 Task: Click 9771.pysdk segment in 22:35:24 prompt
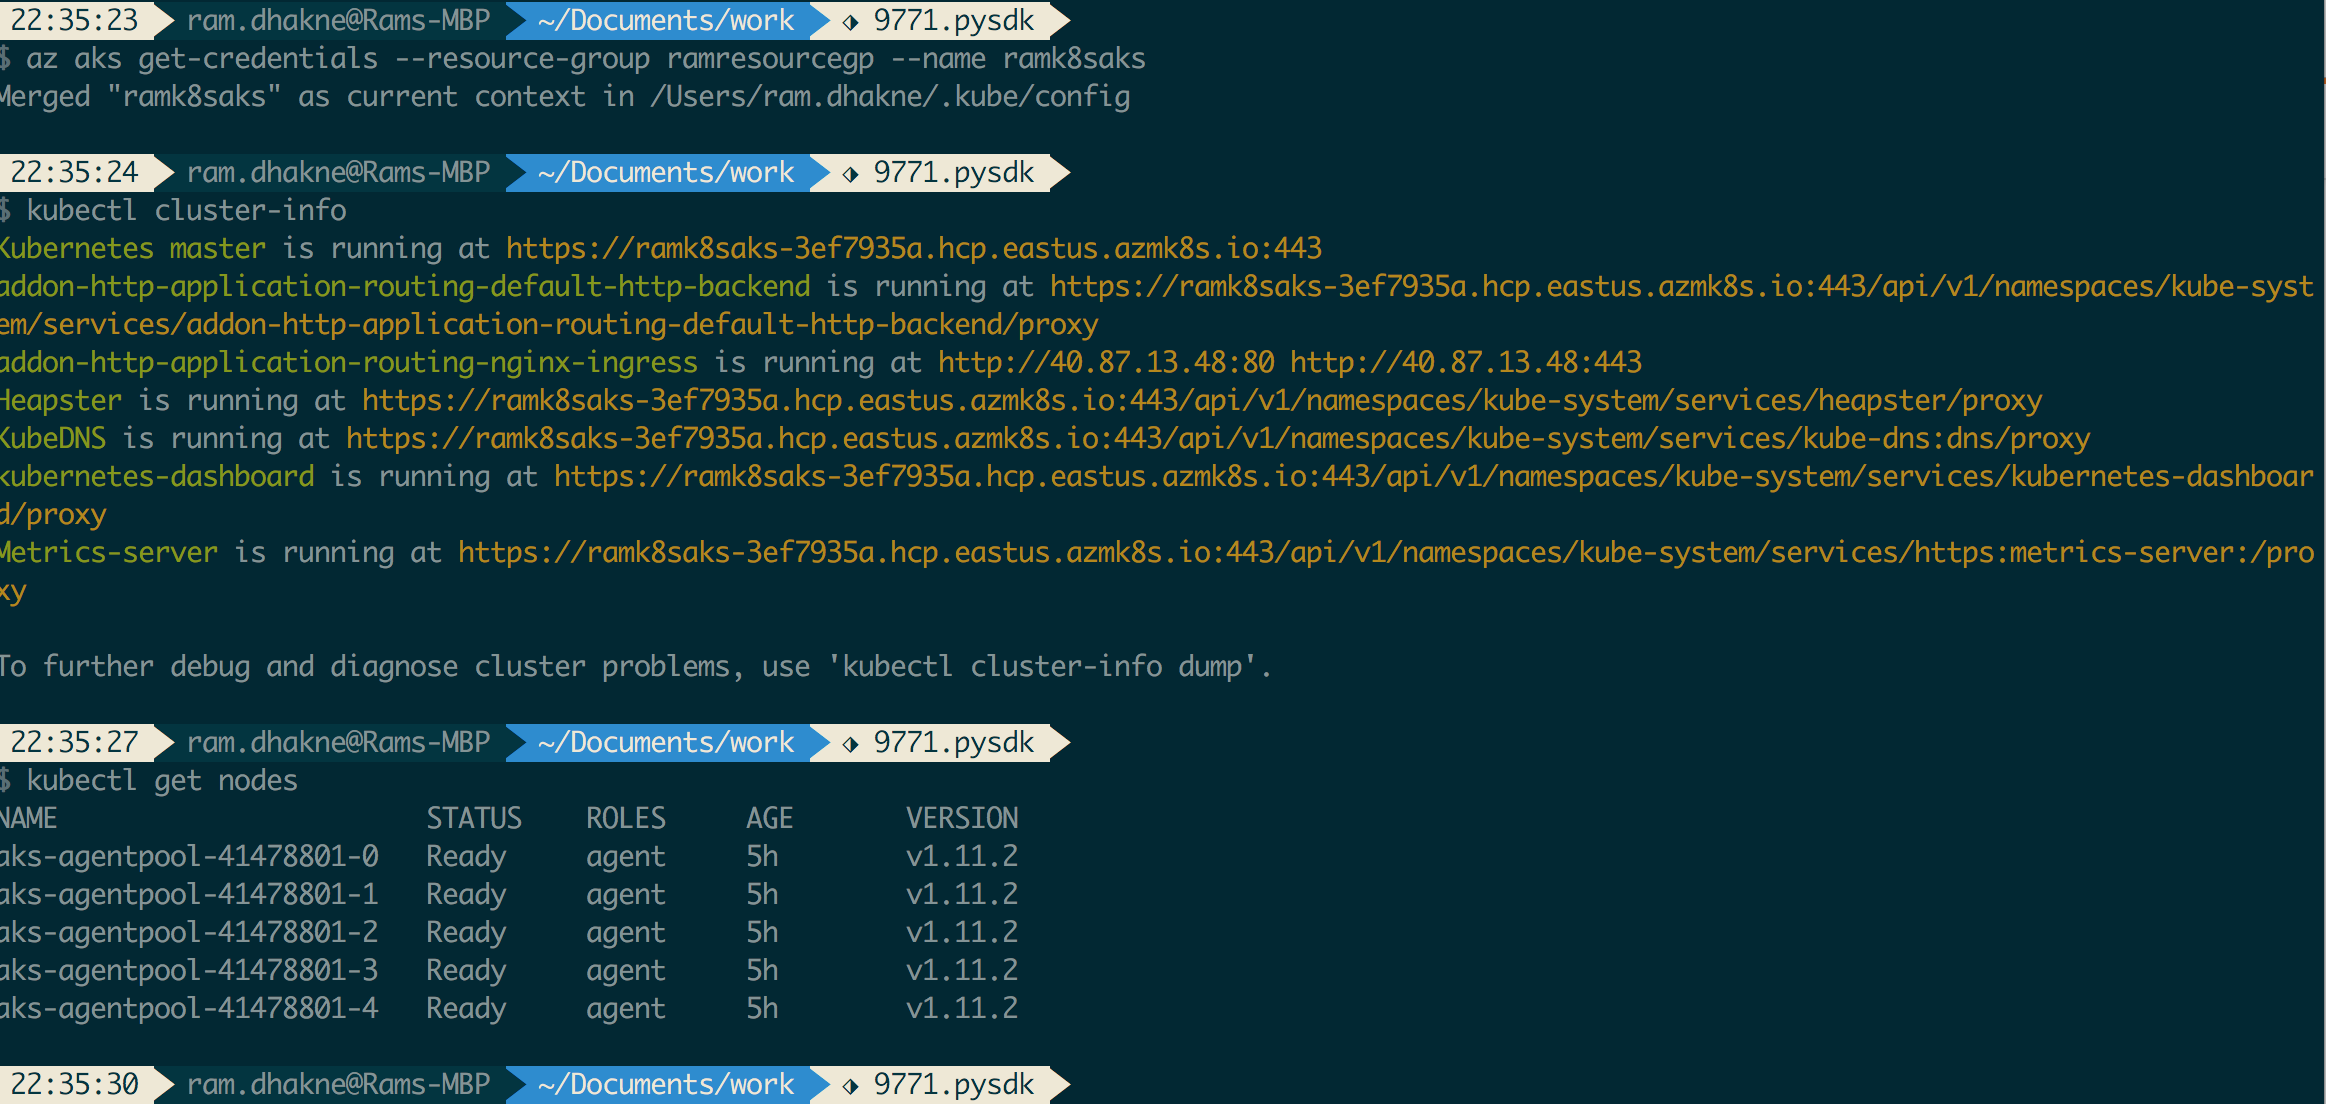tap(954, 172)
